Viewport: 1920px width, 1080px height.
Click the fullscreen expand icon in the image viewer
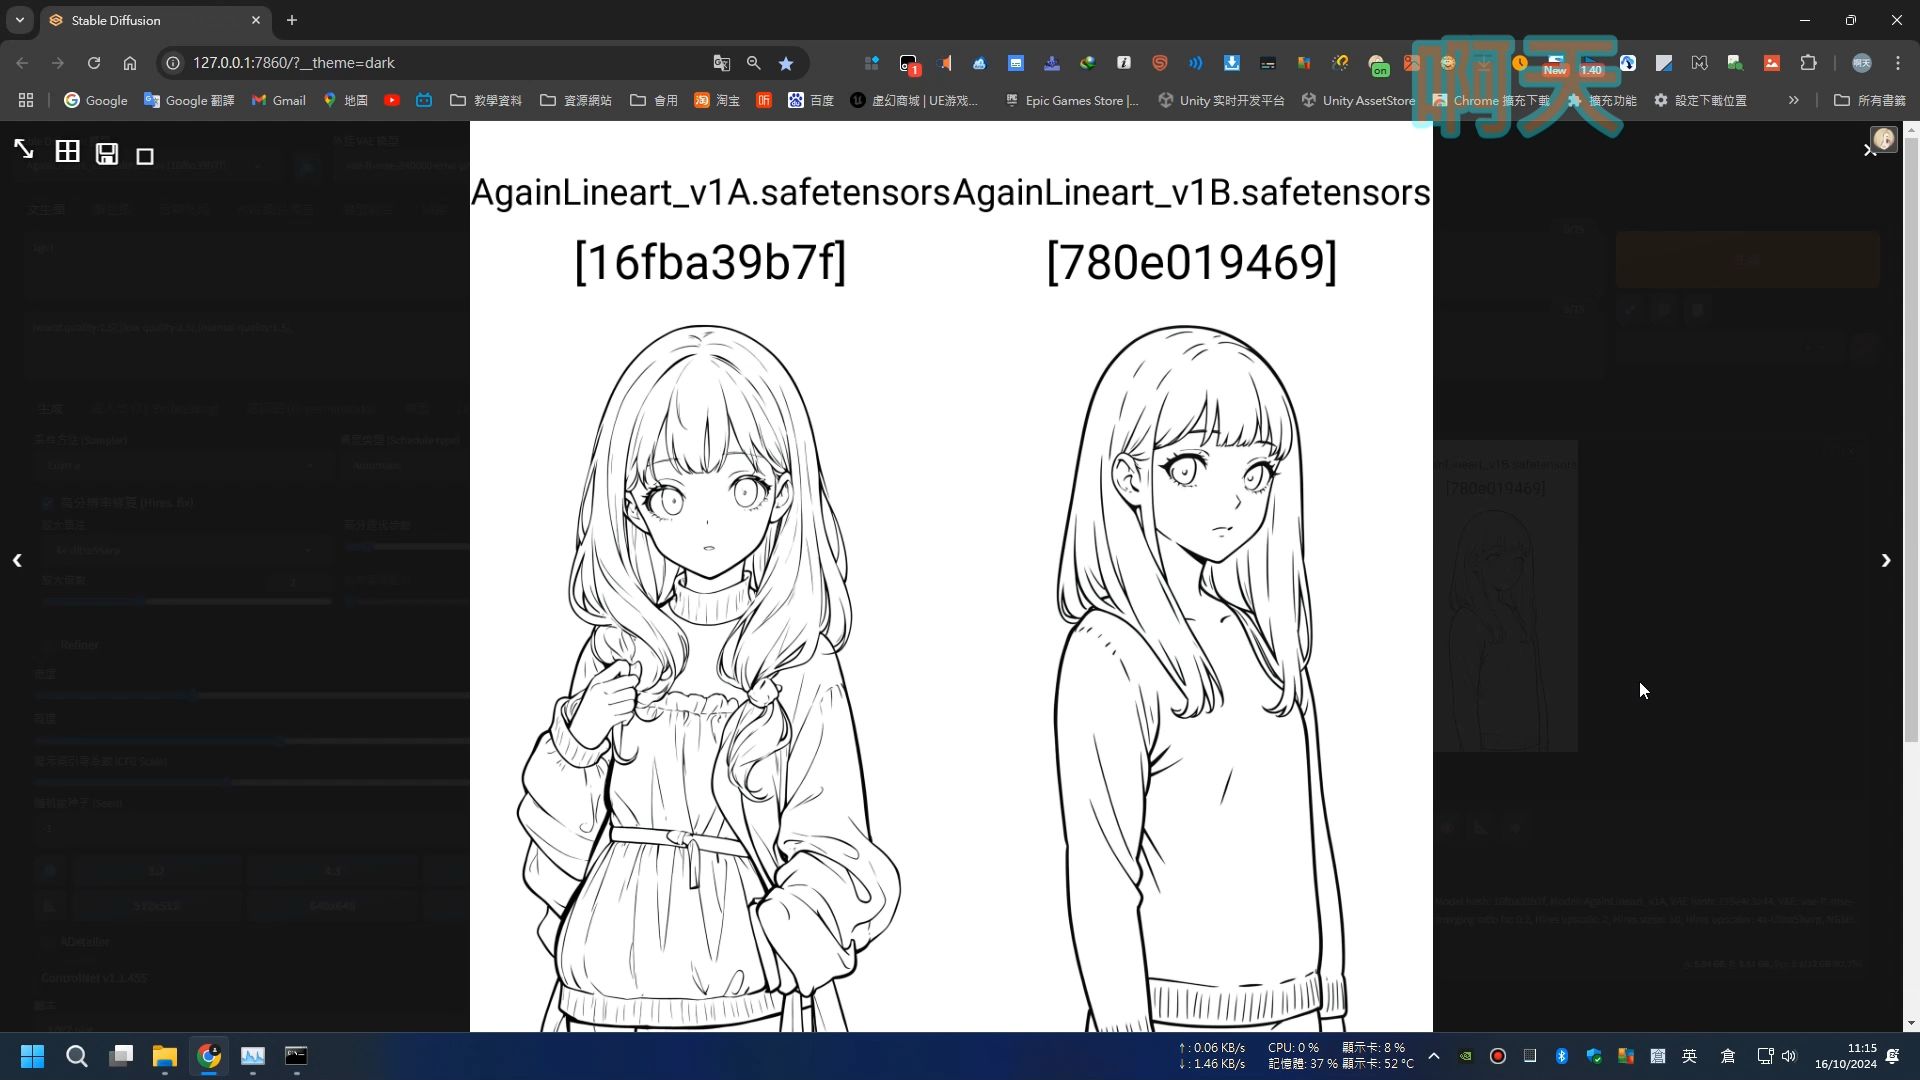point(23,149)
